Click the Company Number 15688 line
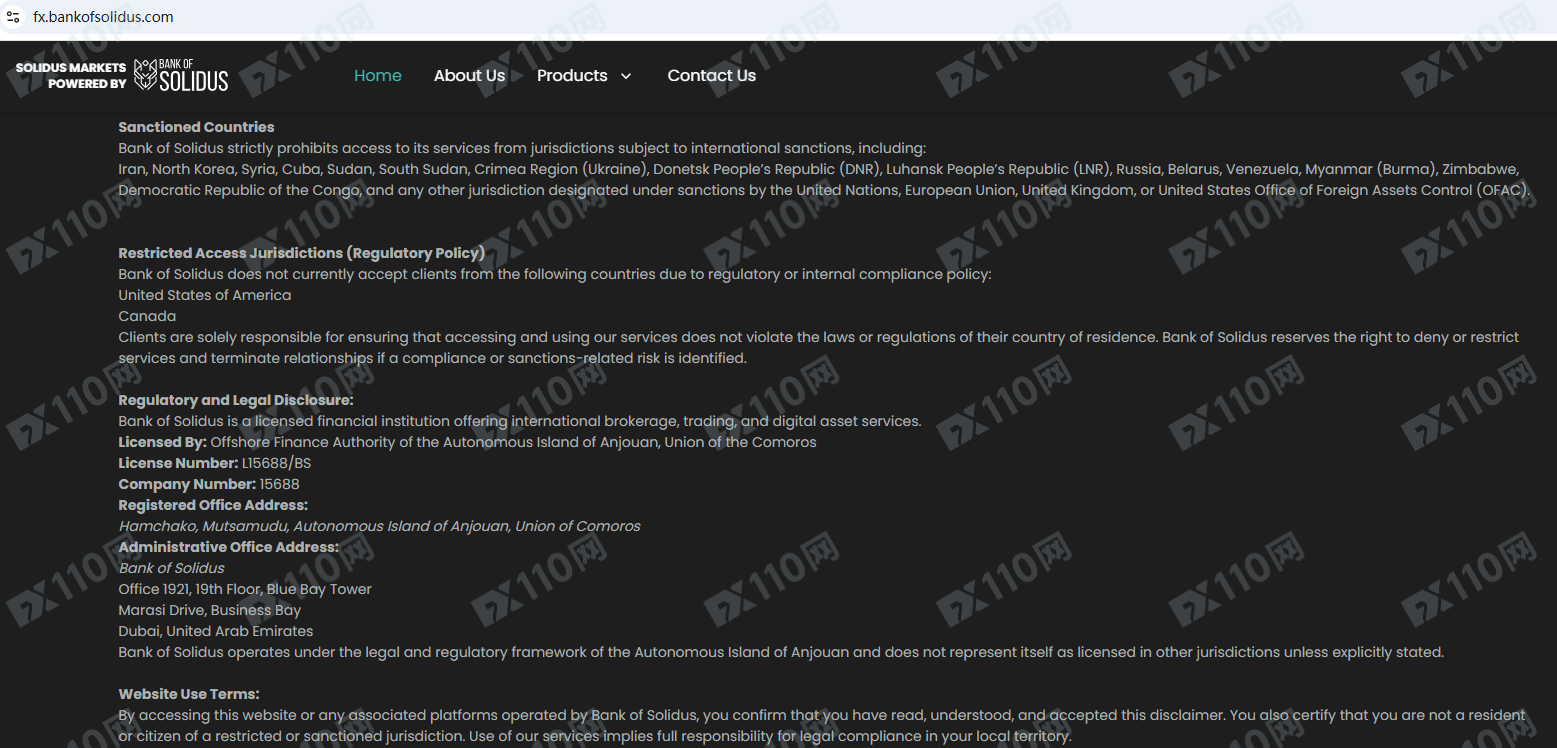Viewport: 1557px width, 748px height. [x=208, y=484]
